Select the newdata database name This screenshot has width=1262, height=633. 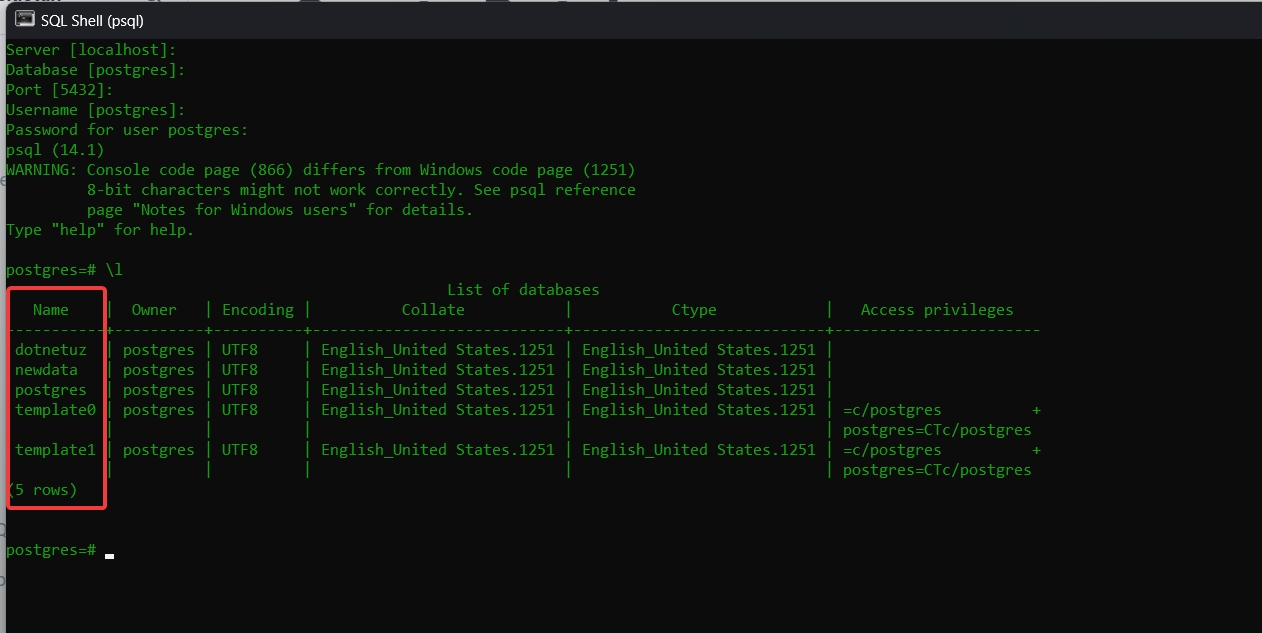click(46, 370)
